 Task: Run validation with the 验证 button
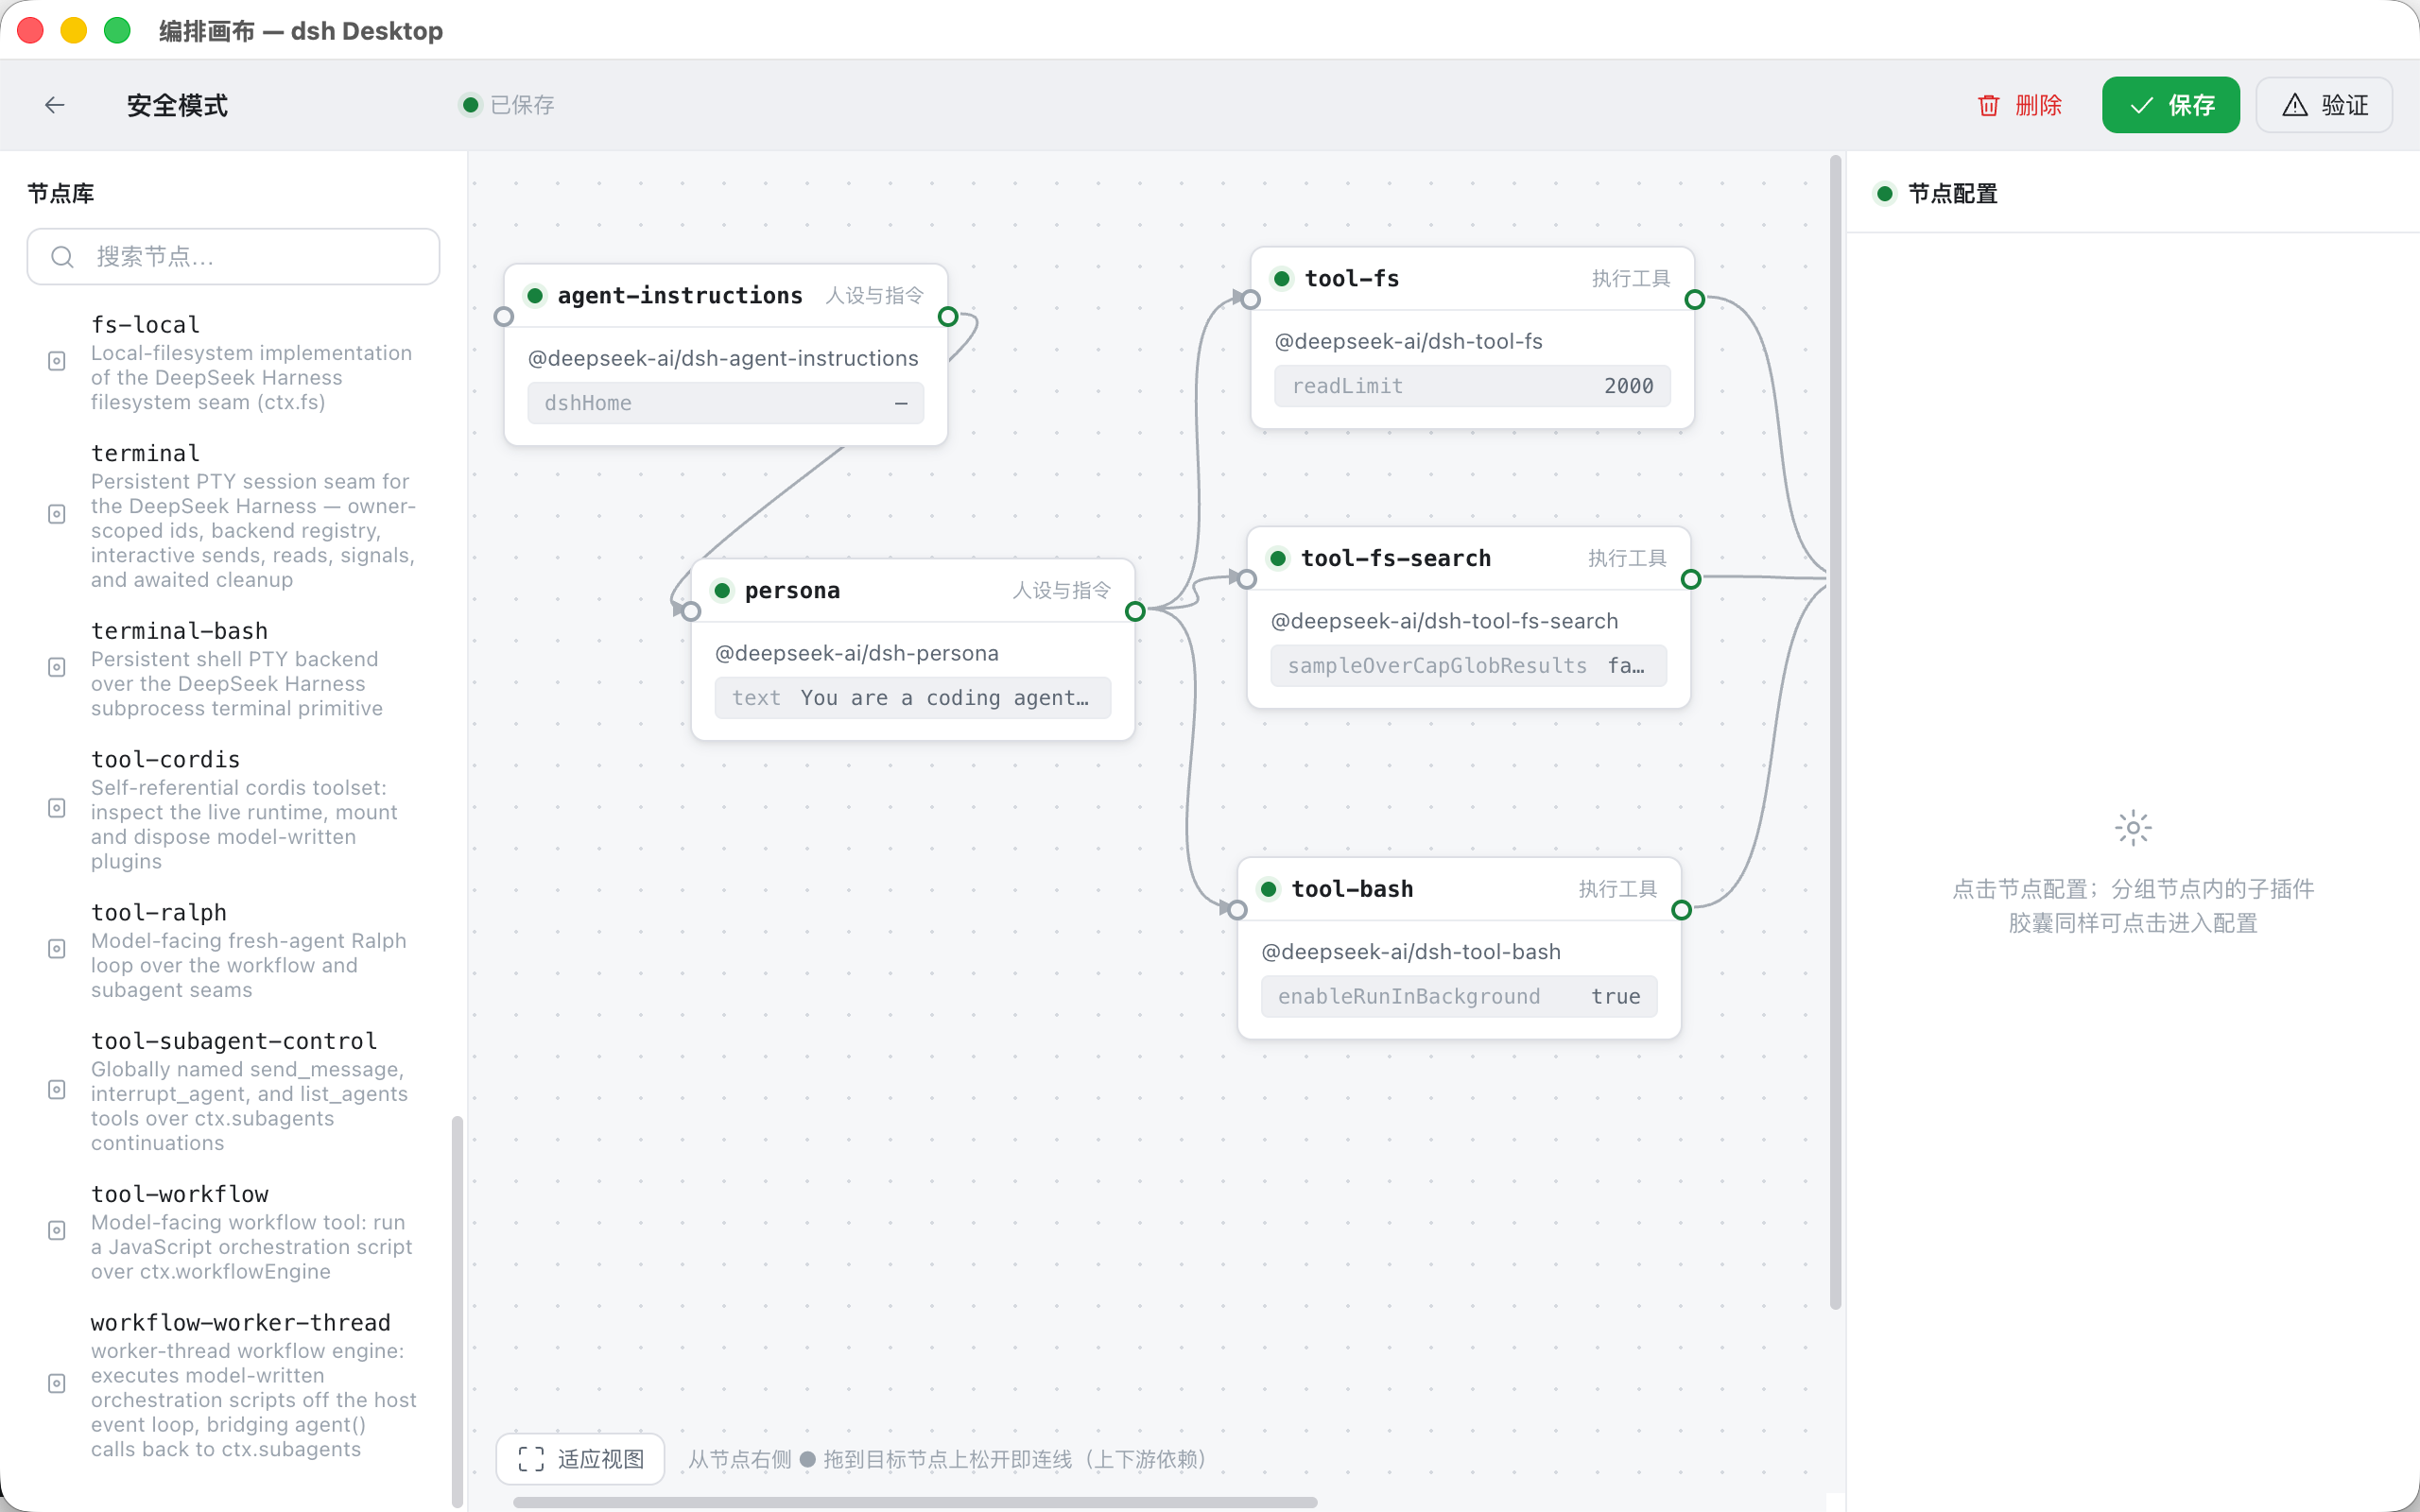tap(2325, 105)
